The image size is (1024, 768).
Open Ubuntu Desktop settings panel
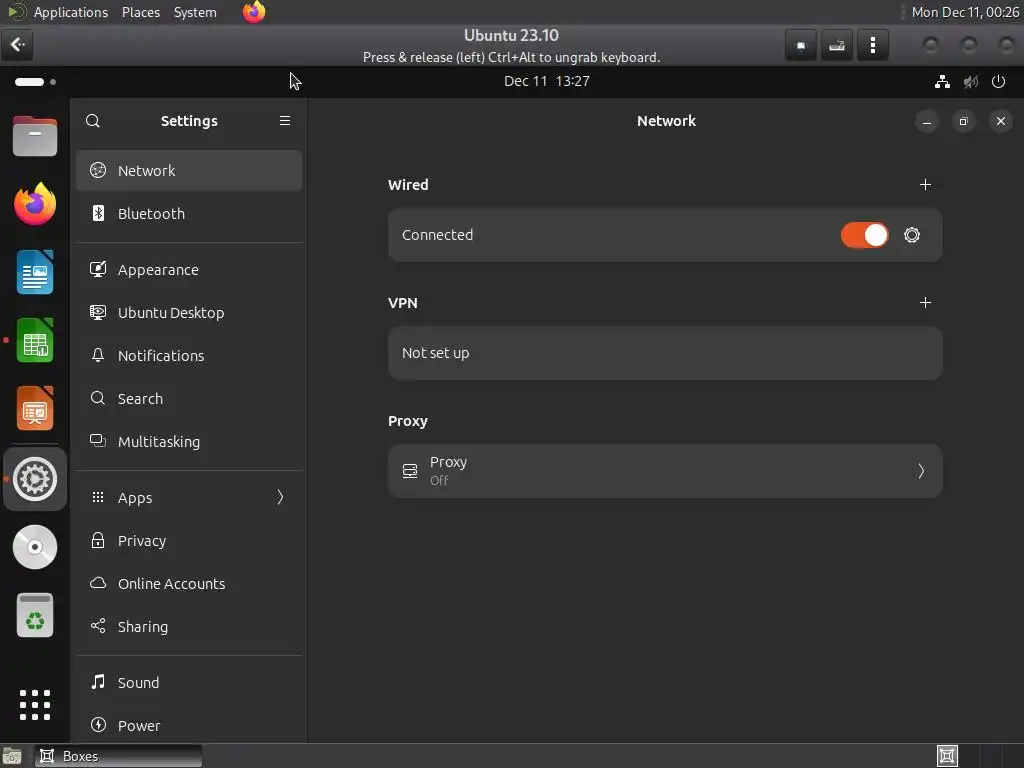189,313
